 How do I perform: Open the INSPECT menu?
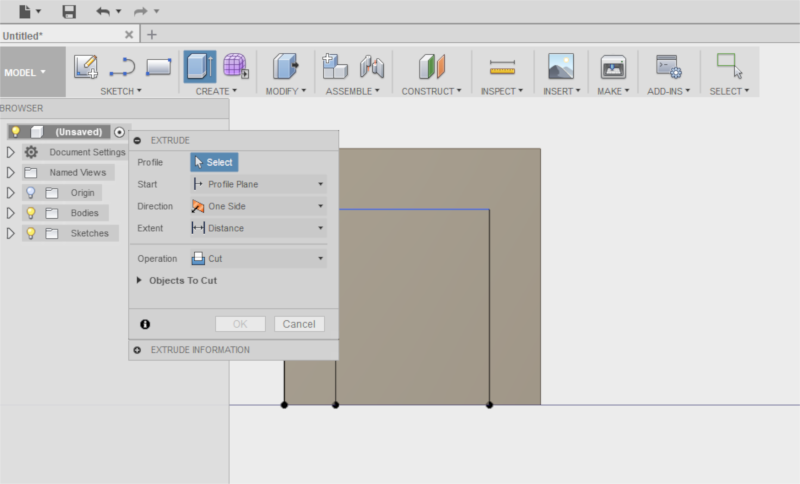point(502,91)
